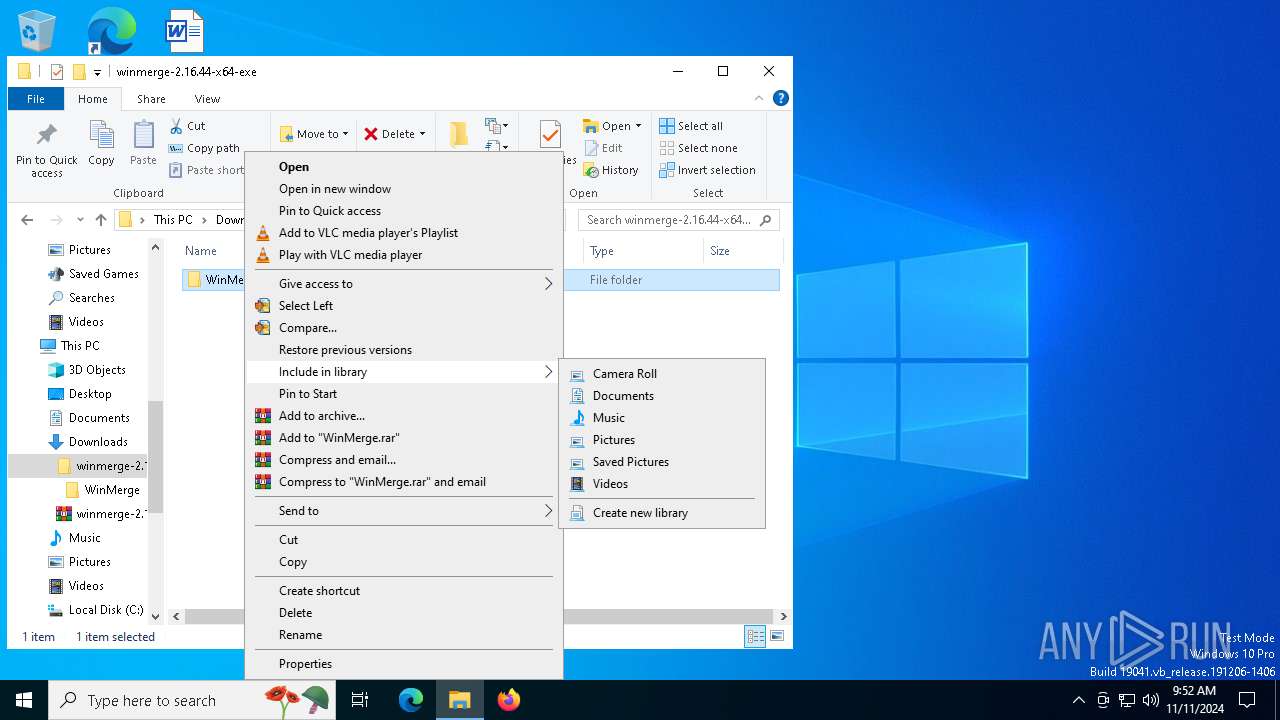This screenshot has height=720, width=1280.
Task: Open Microsoft Edge desktop shortcut
Action: 111,30
